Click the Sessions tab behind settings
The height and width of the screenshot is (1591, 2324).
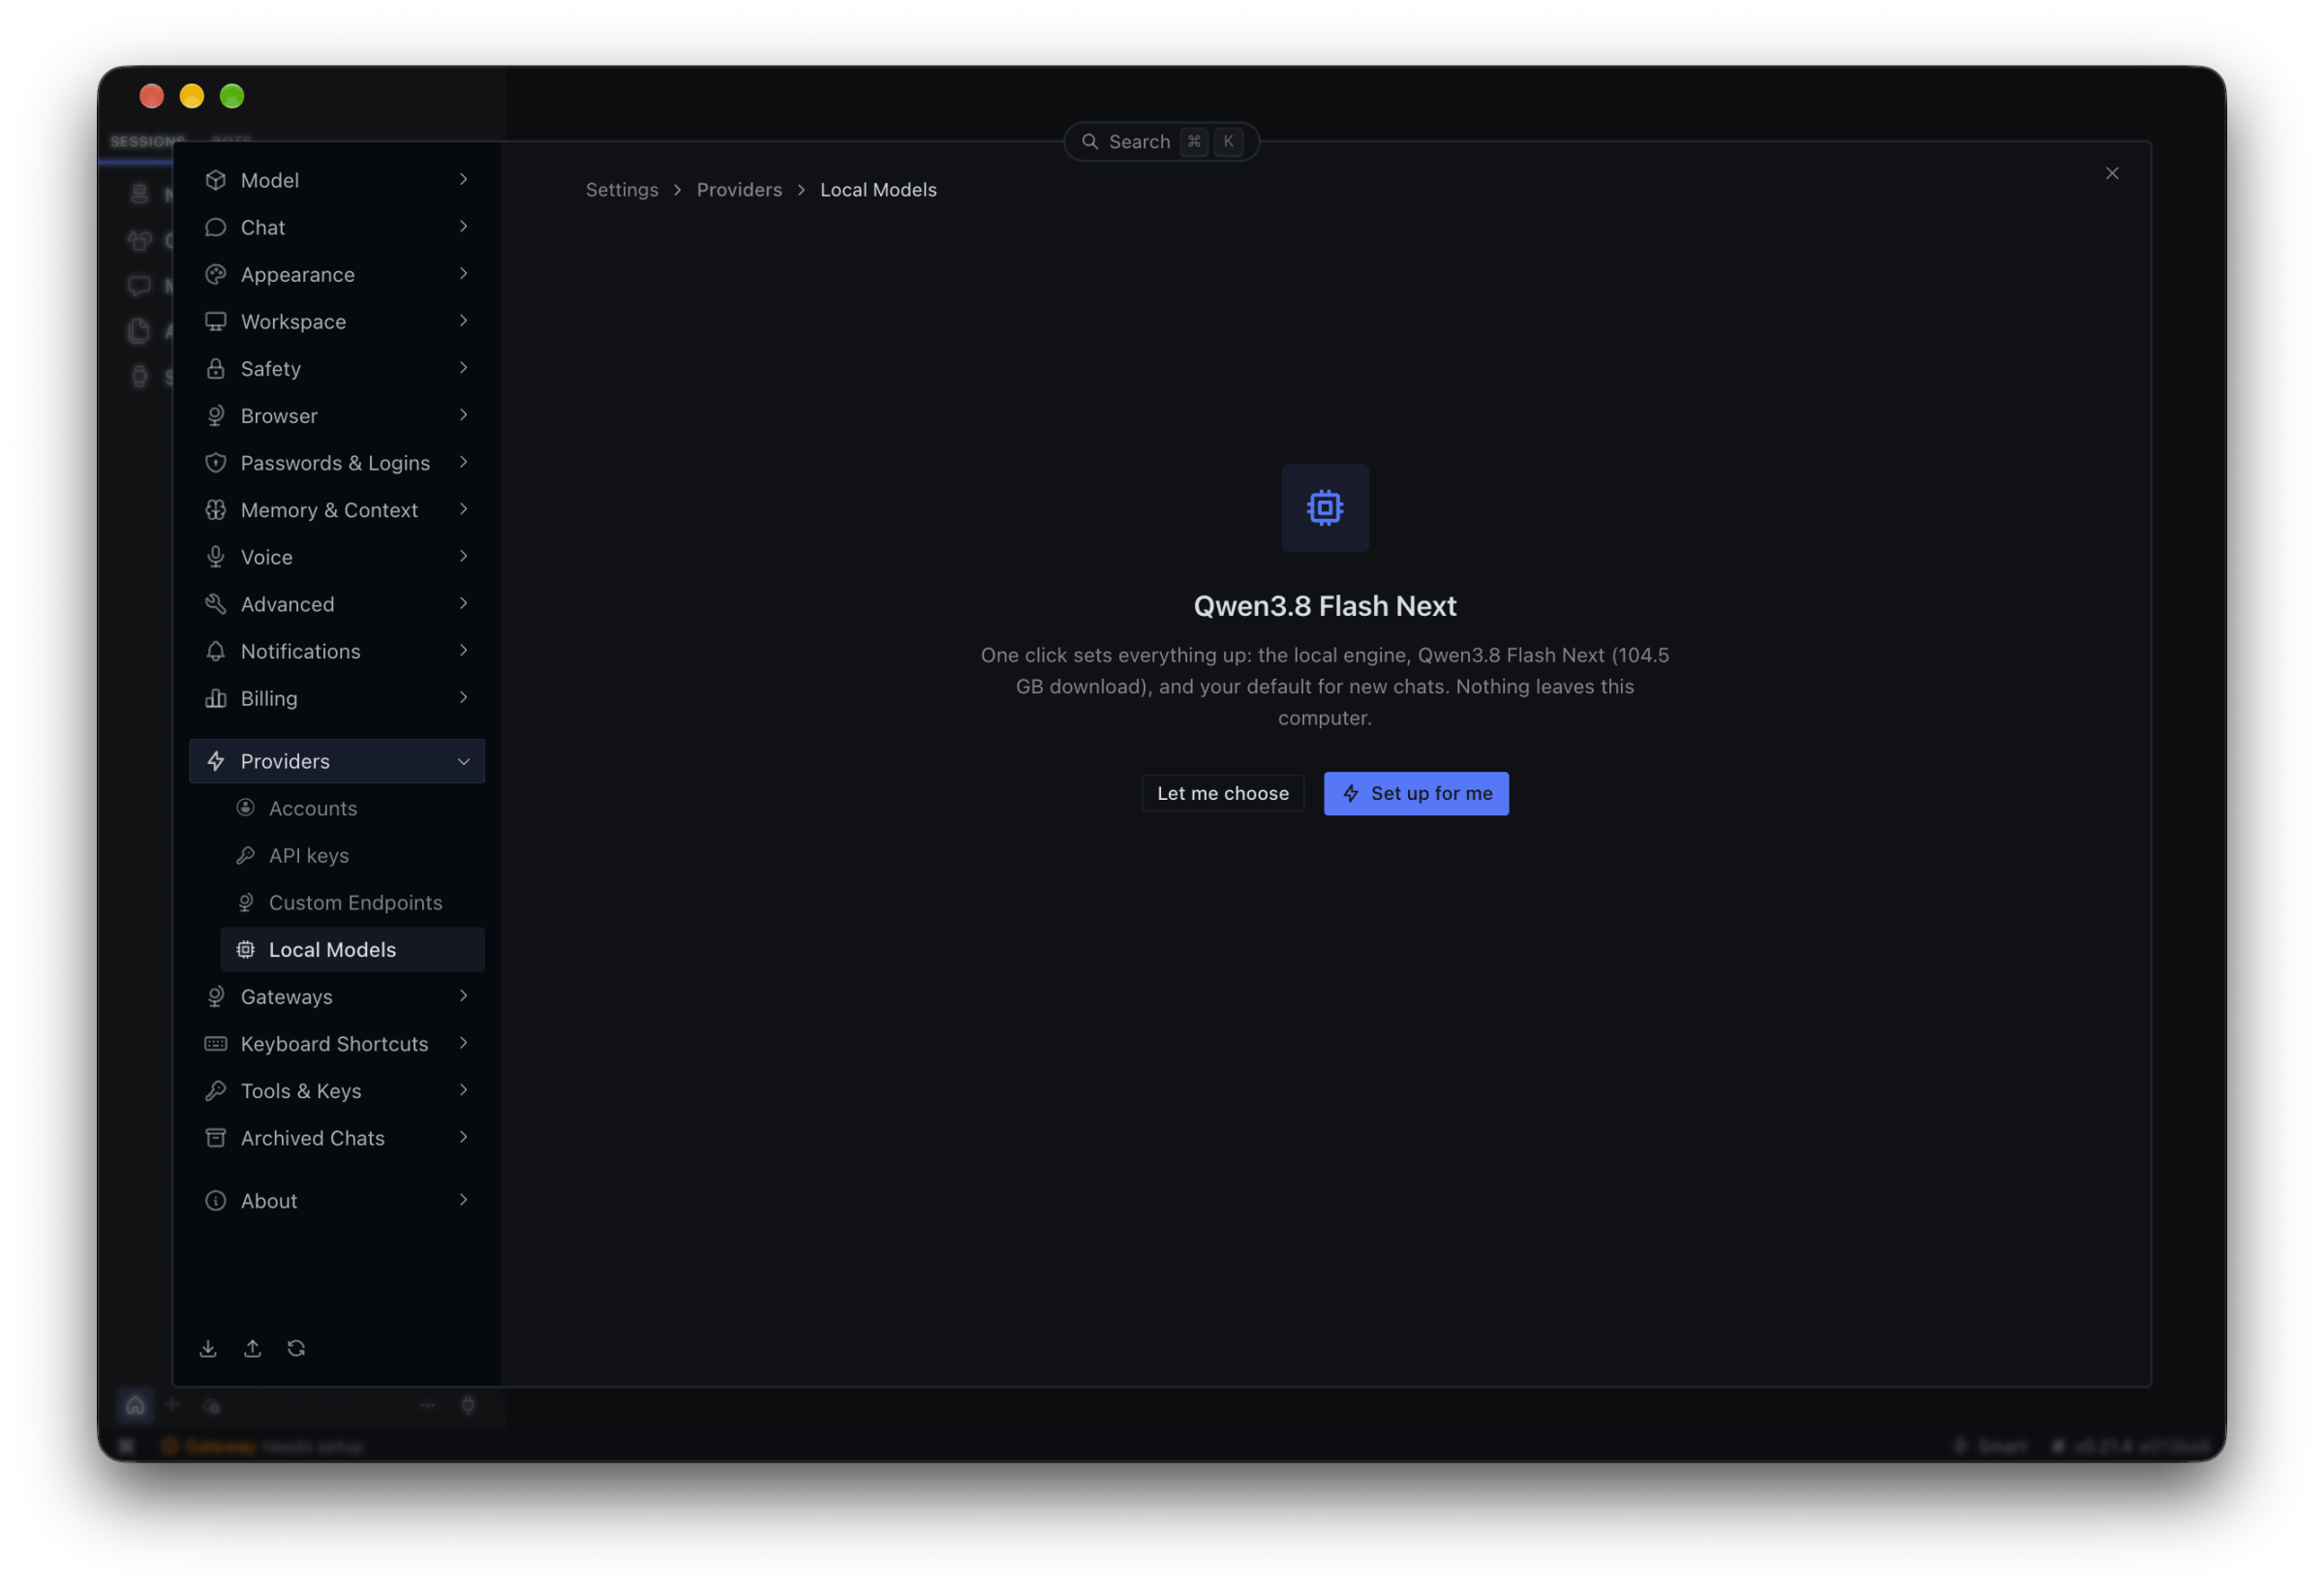click(x=147, y=141)
